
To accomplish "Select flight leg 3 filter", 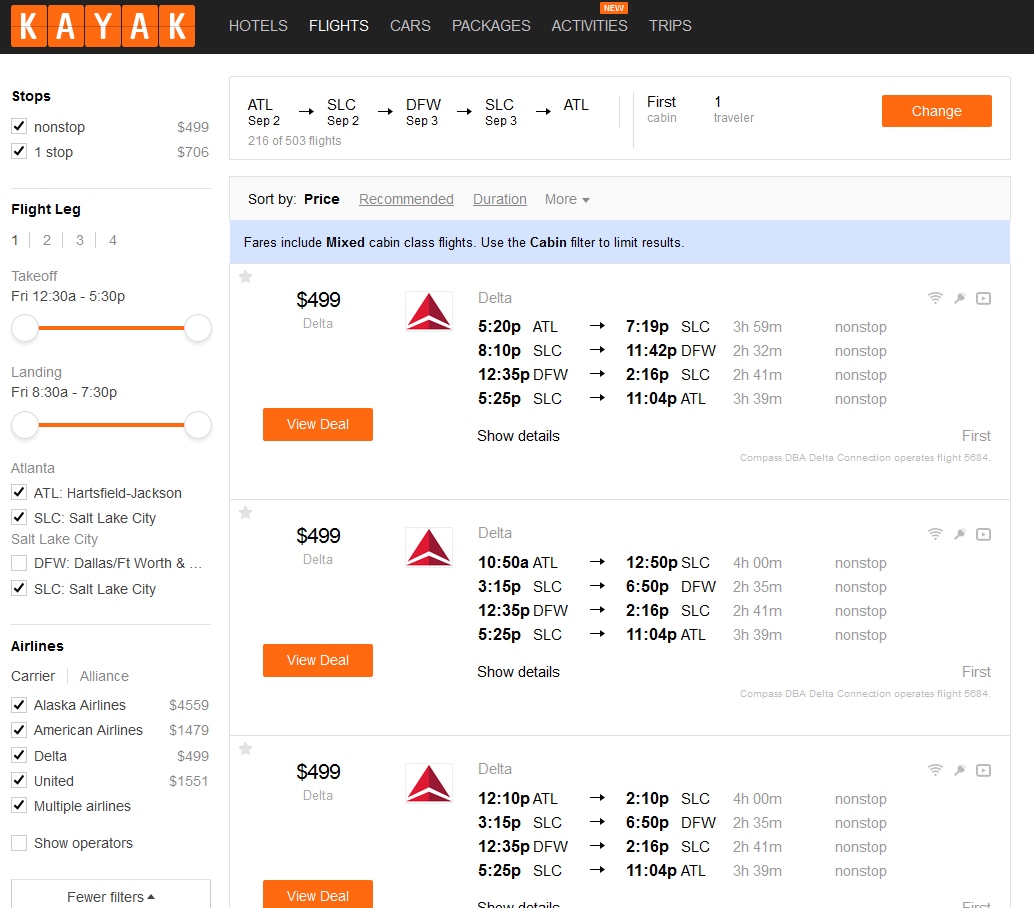I will pyautogui.click(x=80, y=240).
